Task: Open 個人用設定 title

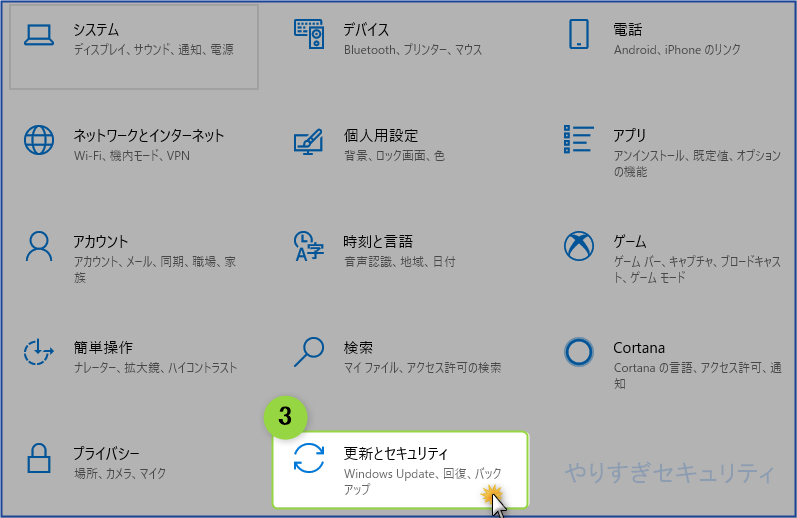Action: click(x=381, y=135)
